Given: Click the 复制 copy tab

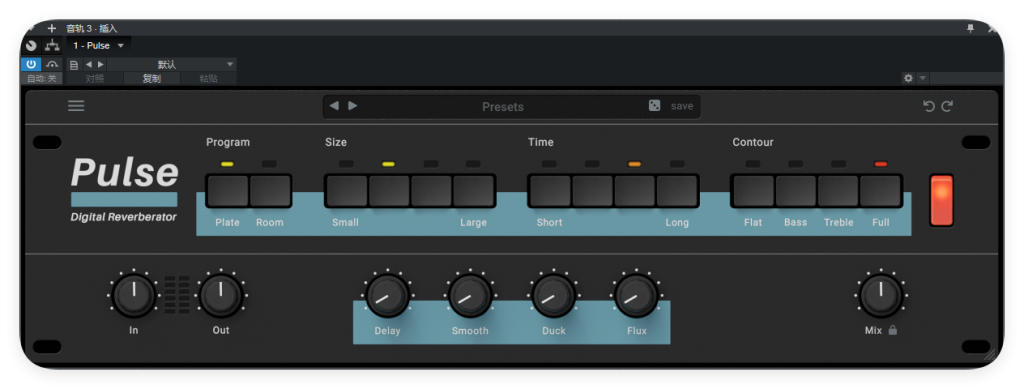Looking at the screenshot, I should point(152,78).
